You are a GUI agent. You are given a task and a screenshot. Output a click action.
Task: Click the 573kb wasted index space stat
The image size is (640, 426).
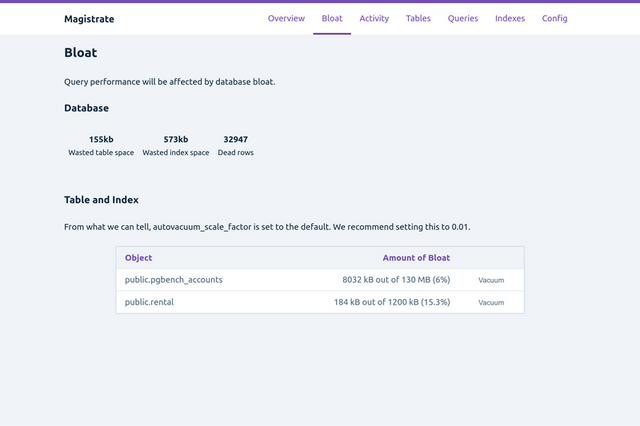tap(176, 140)
